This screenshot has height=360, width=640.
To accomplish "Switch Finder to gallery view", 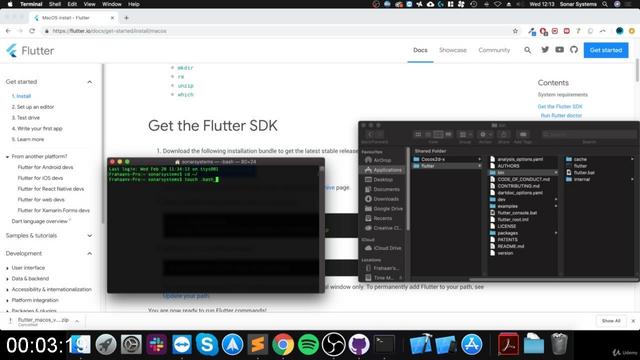I will coord(449,134).
